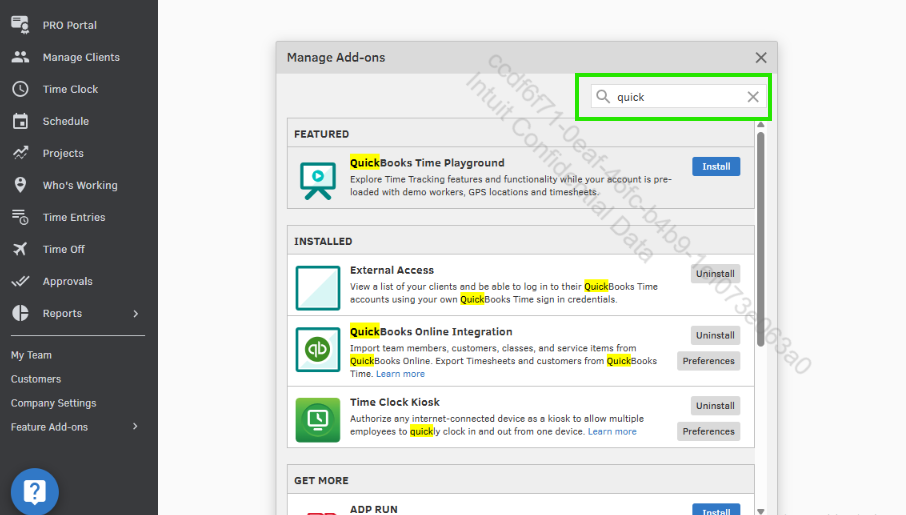The height and width of the screenshot is (515, 906).
Task: Expand the Feature Add-ons submenu arrow
Action: pos(136,427)
